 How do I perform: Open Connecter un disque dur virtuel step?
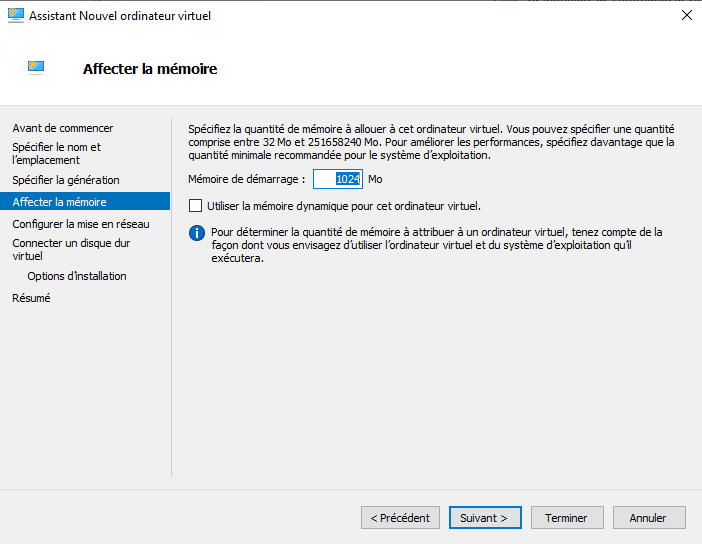coord(71,249)
